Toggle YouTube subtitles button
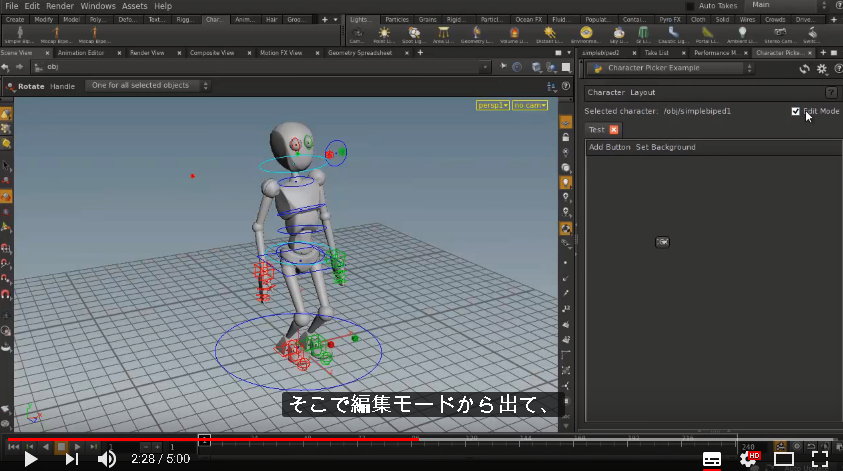The height and width of the screenshot is (471, 843). 712,459
